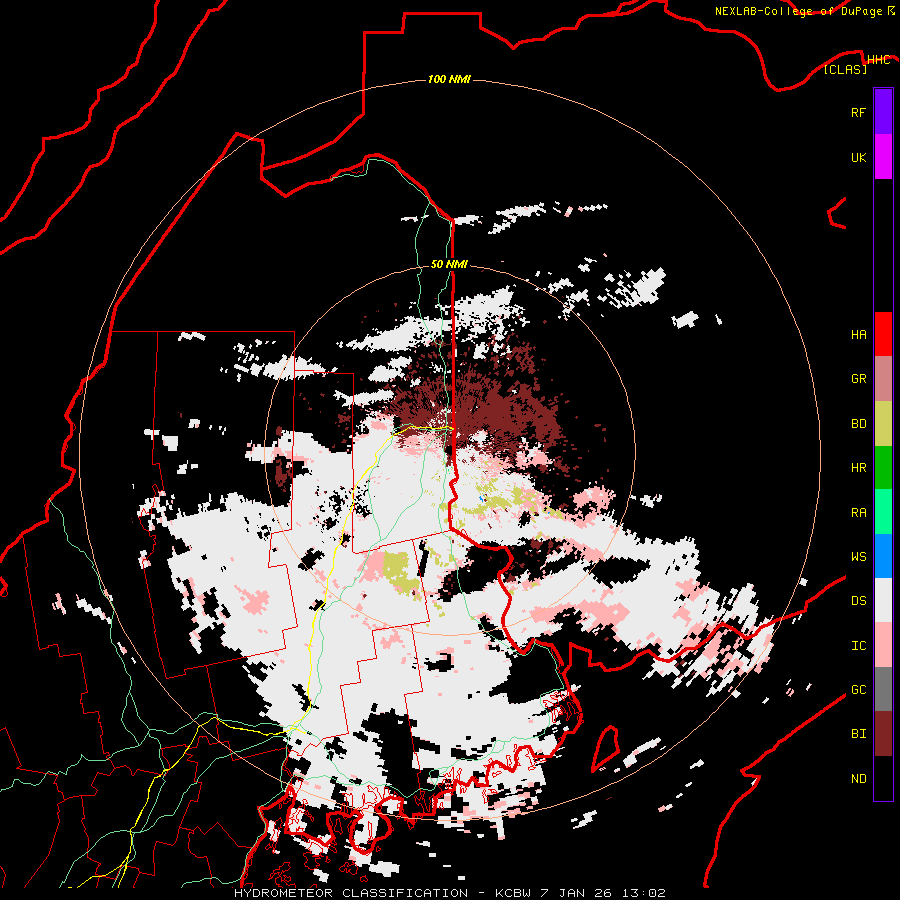900x900 pixels.
Task: Pick the RA mint-green legend swatch
Action: point(883,512)
